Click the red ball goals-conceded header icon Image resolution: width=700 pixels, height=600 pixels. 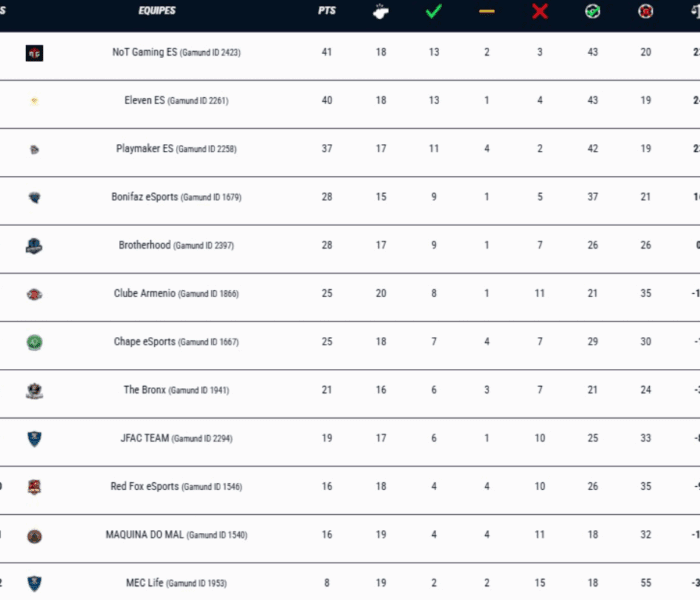645,11
